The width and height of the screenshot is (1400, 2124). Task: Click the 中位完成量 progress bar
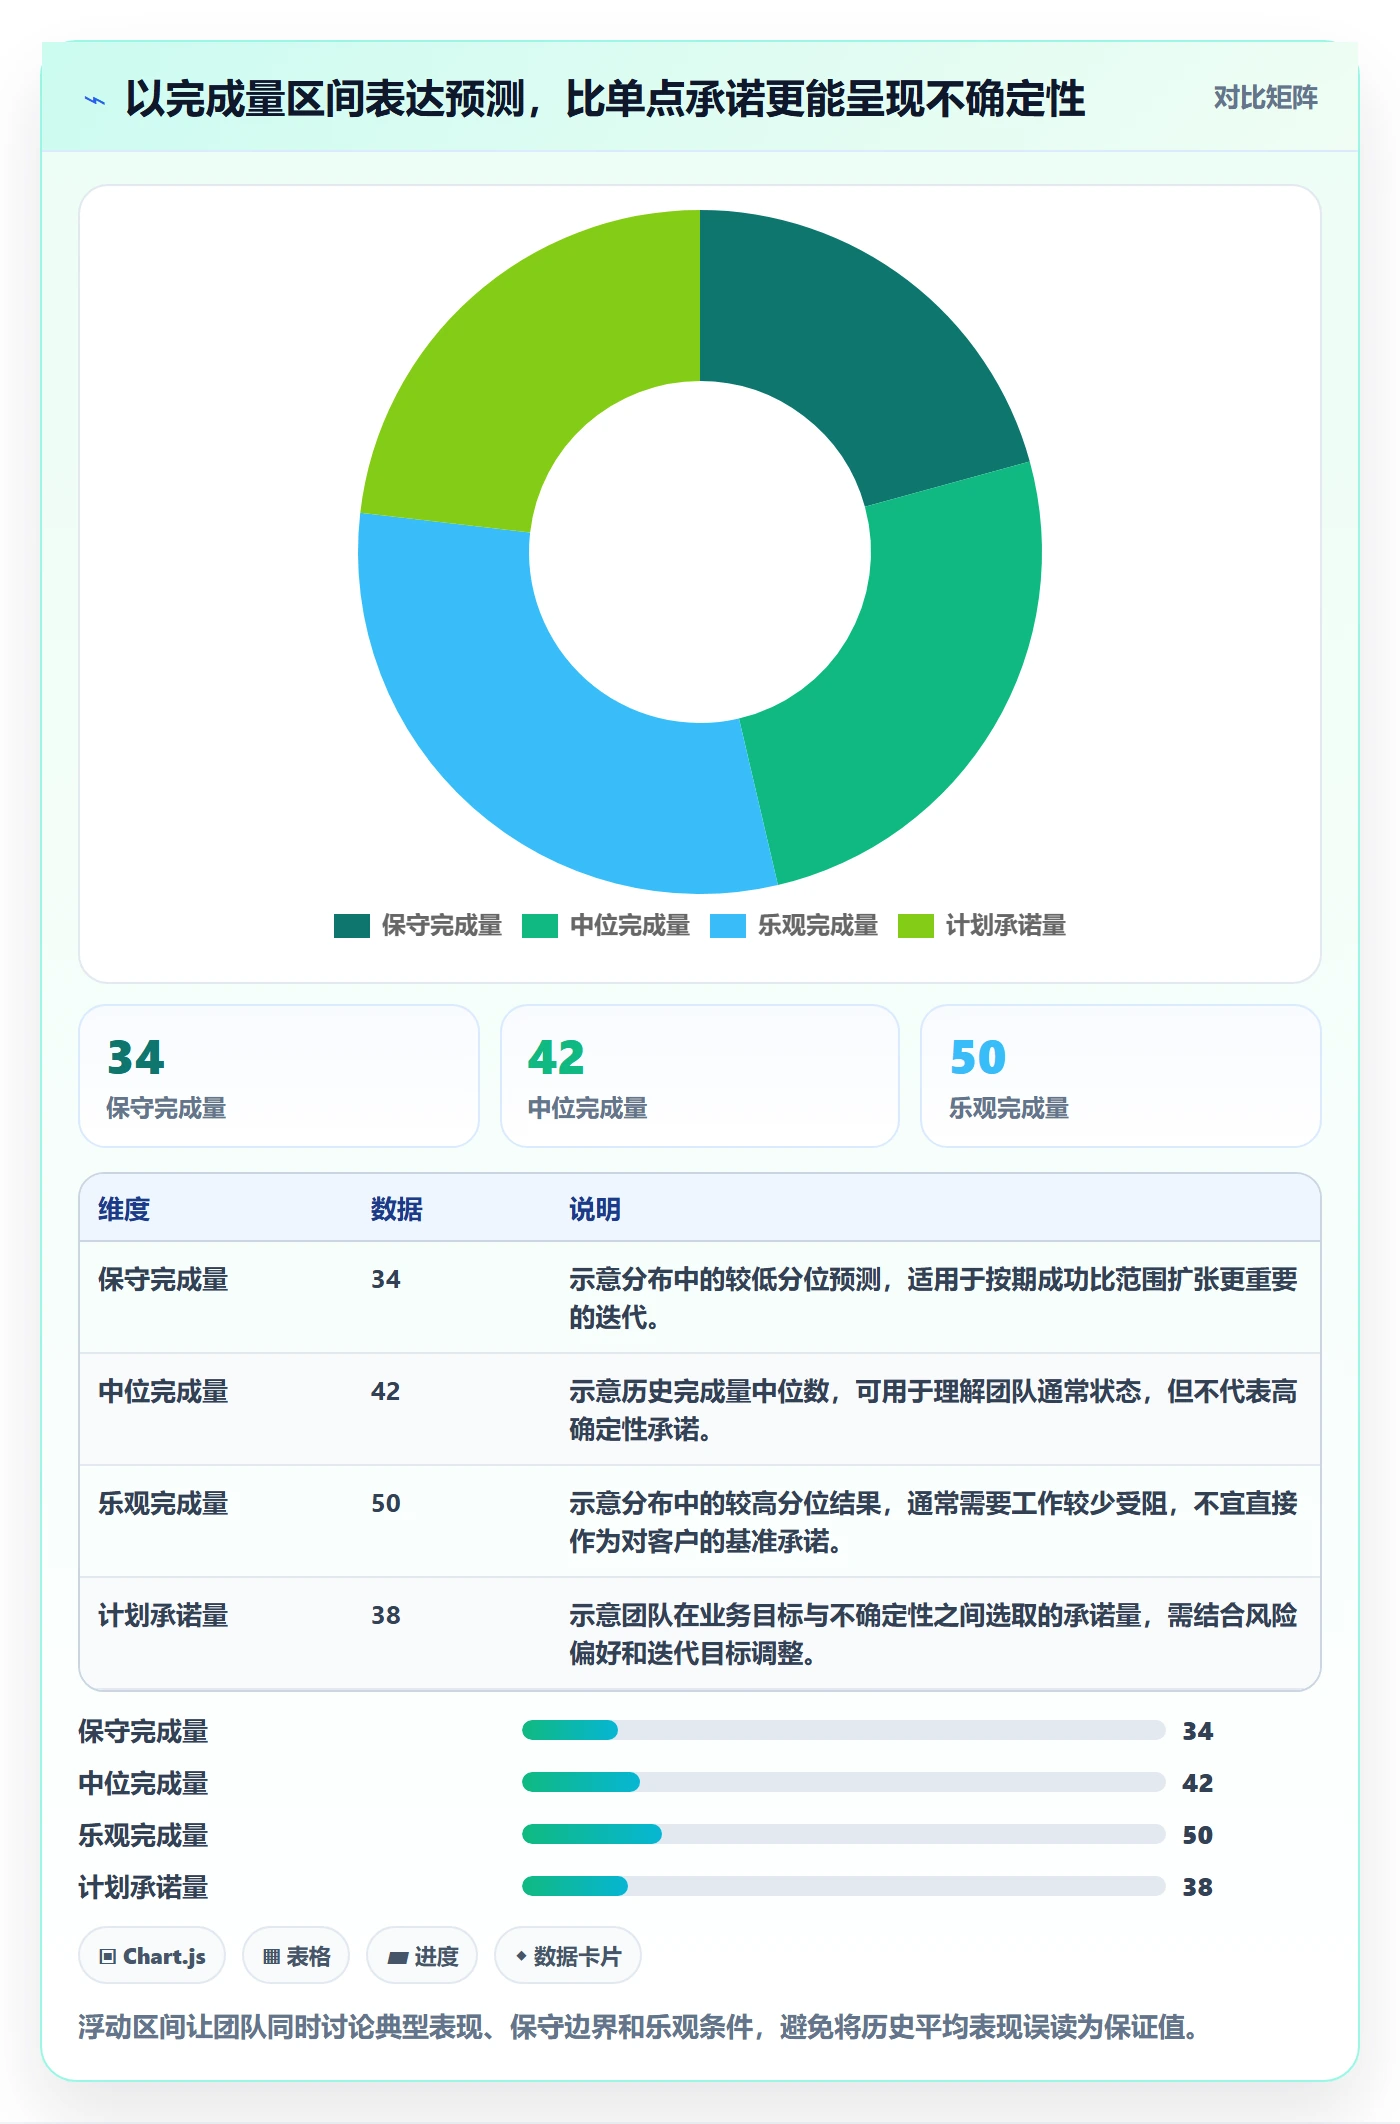pos(844,1782)
